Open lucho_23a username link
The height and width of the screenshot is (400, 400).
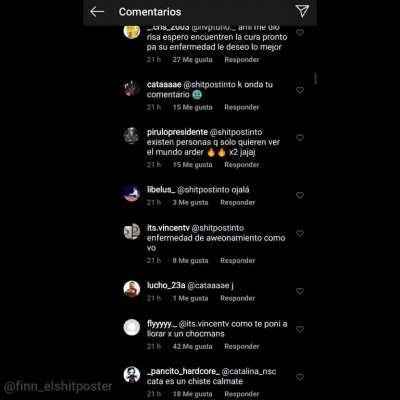pos(166,285)
